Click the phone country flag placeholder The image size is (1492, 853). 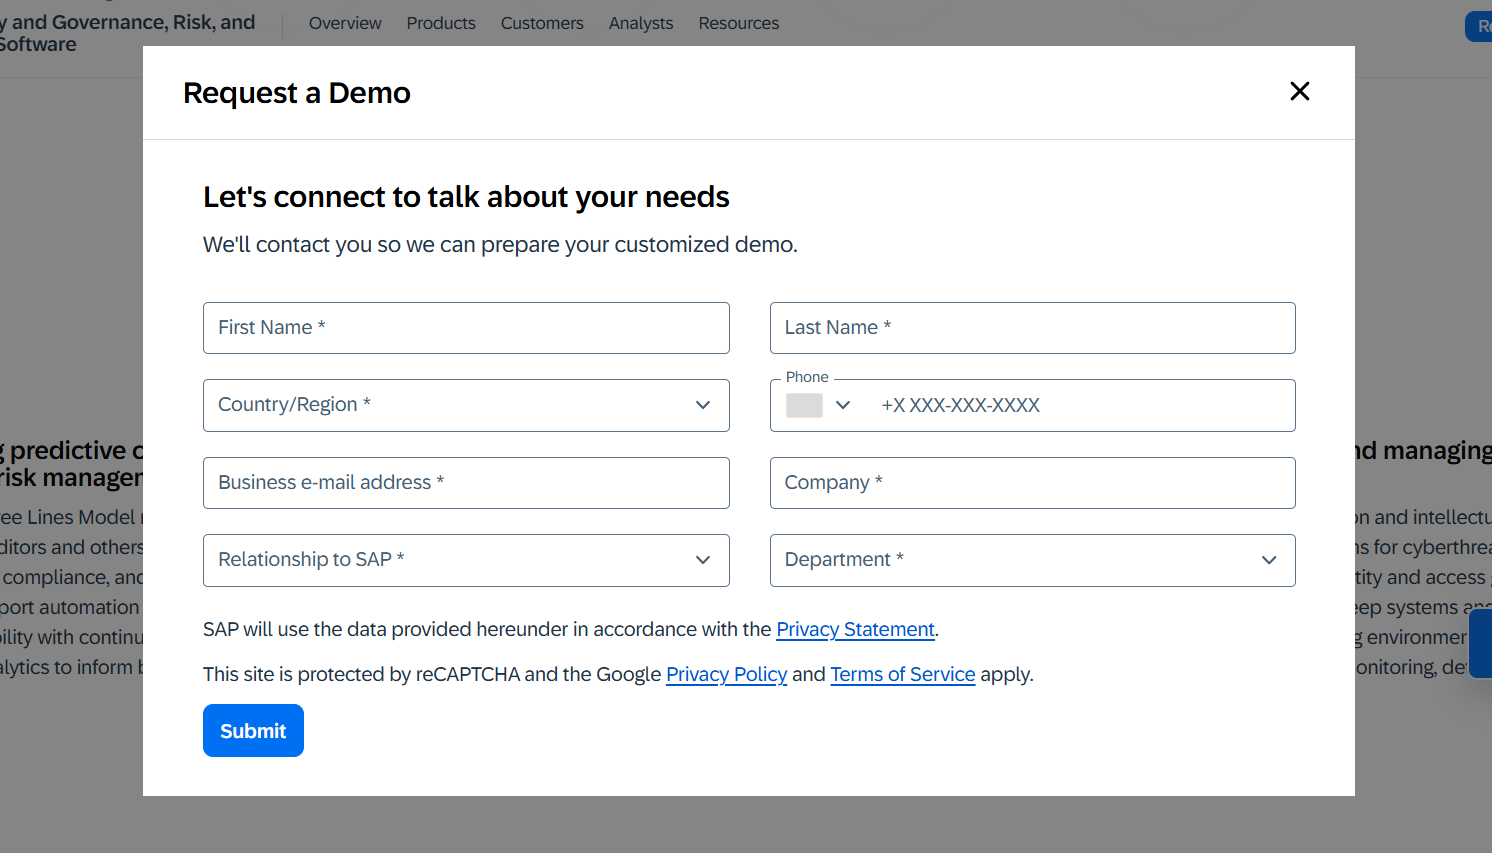pyautogui.click(x=804, y=405)
